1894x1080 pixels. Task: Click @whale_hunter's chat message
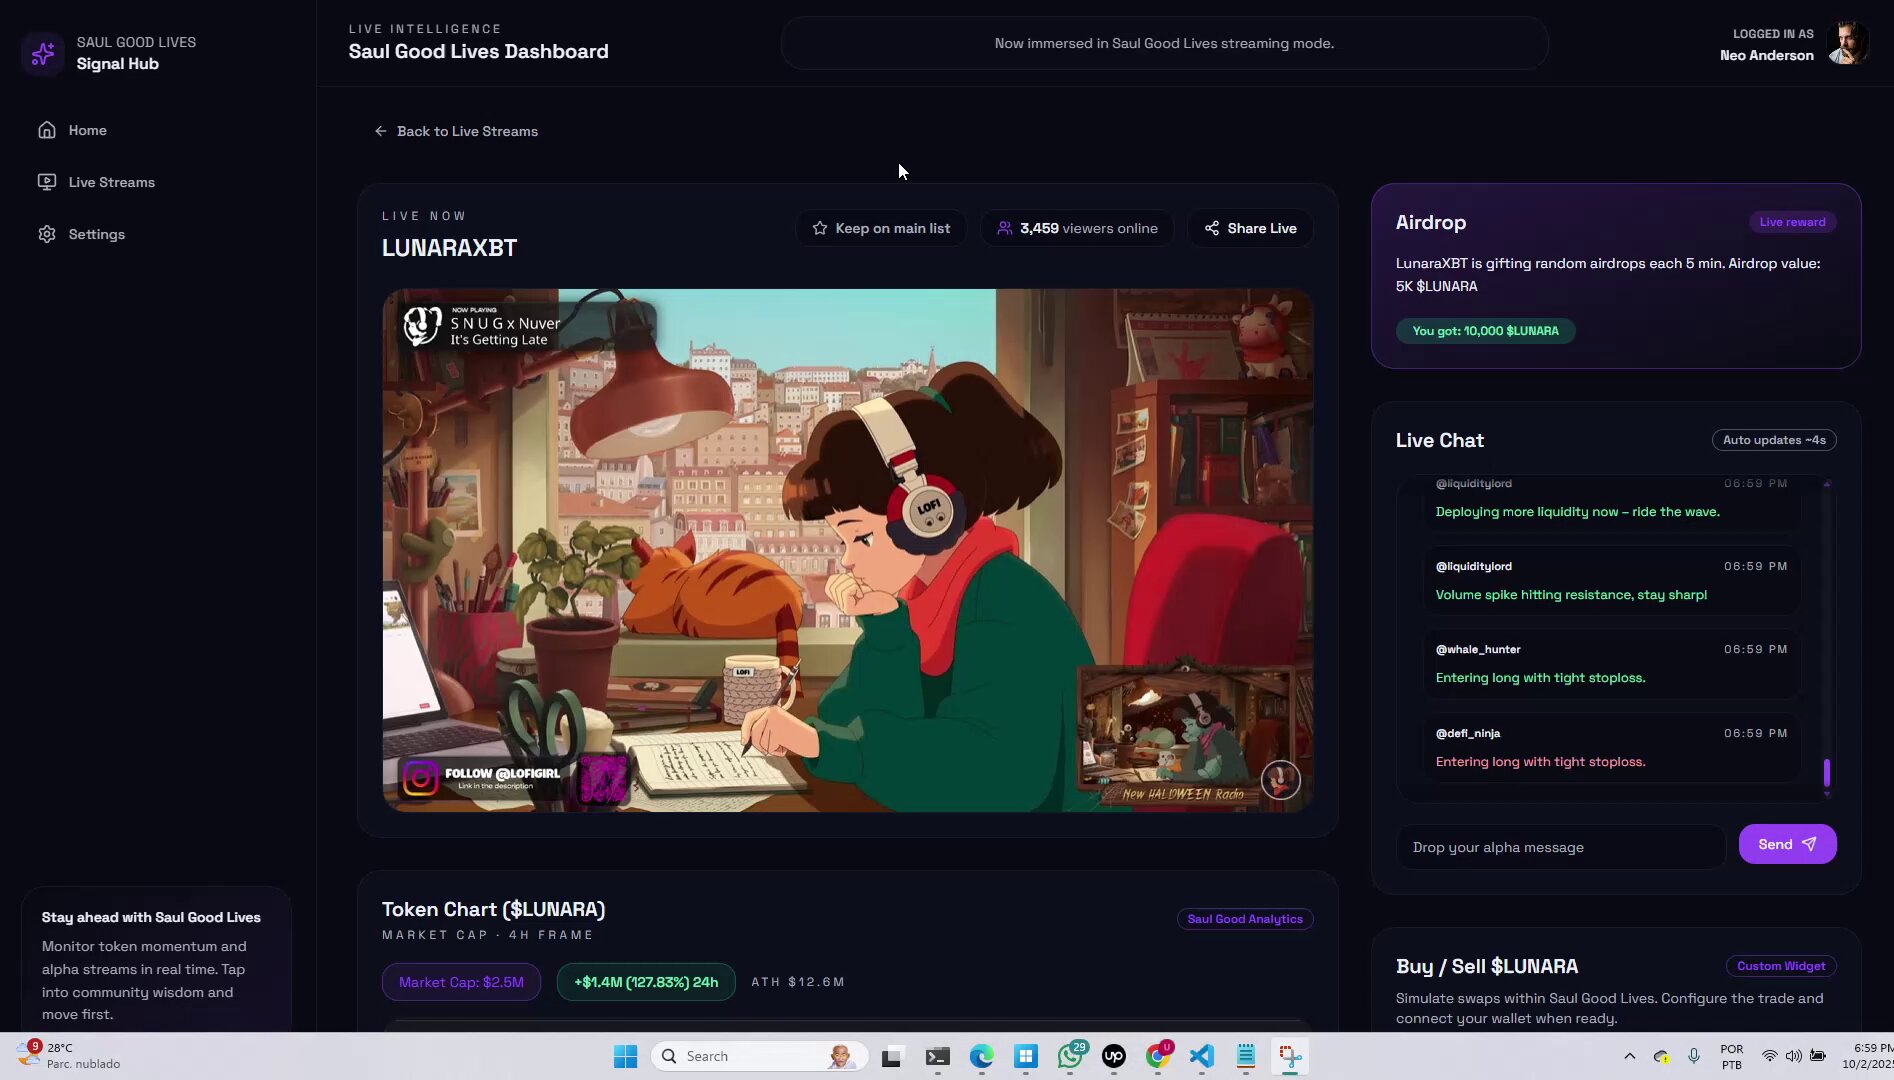[x=1611, y=664]
